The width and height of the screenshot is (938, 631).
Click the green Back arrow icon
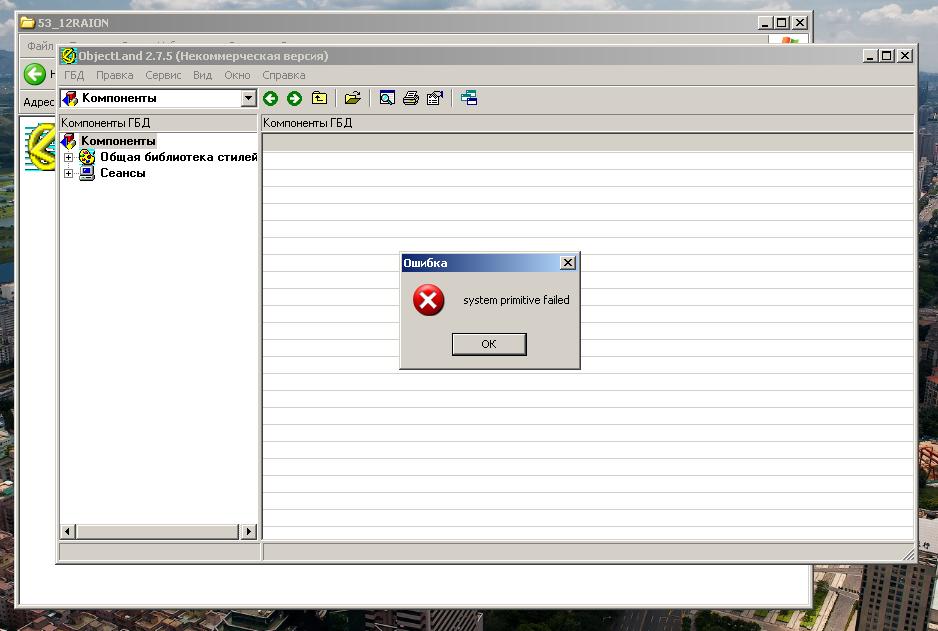[270, 98]
